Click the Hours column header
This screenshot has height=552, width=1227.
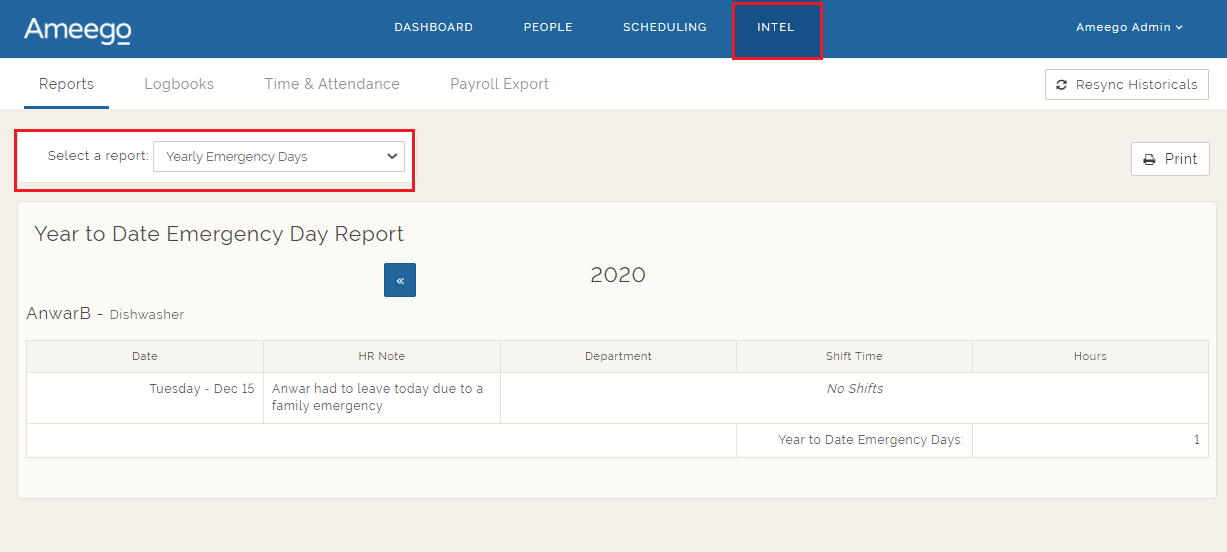tap(1090, 356)
